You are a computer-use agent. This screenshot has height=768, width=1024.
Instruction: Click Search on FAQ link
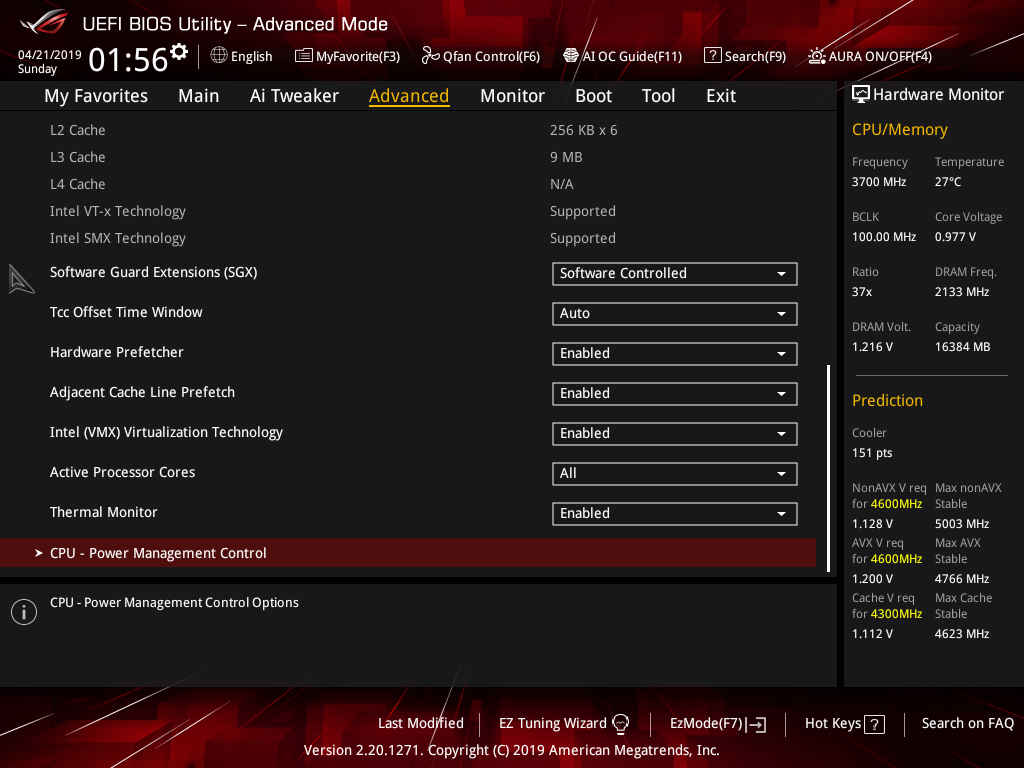(x=967, y=724)
